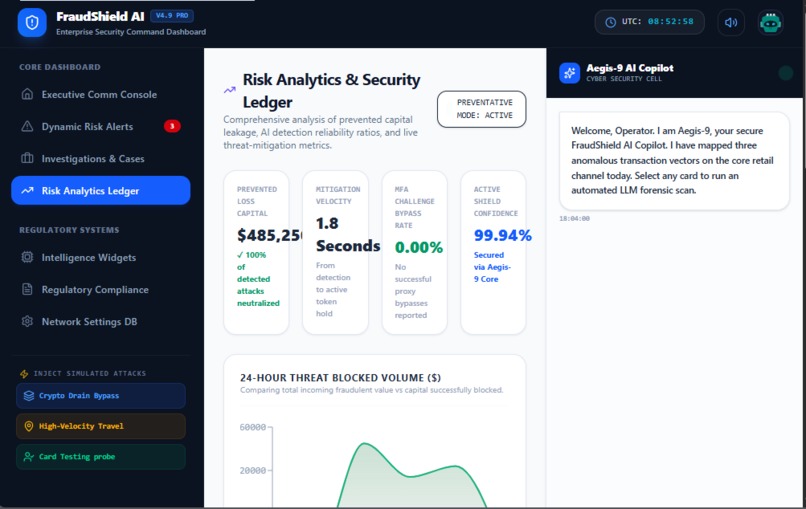The width and height of the screenshot is (806, 509).
Task: Click the $485,25 prevented loss value
Action: [269, 235]
